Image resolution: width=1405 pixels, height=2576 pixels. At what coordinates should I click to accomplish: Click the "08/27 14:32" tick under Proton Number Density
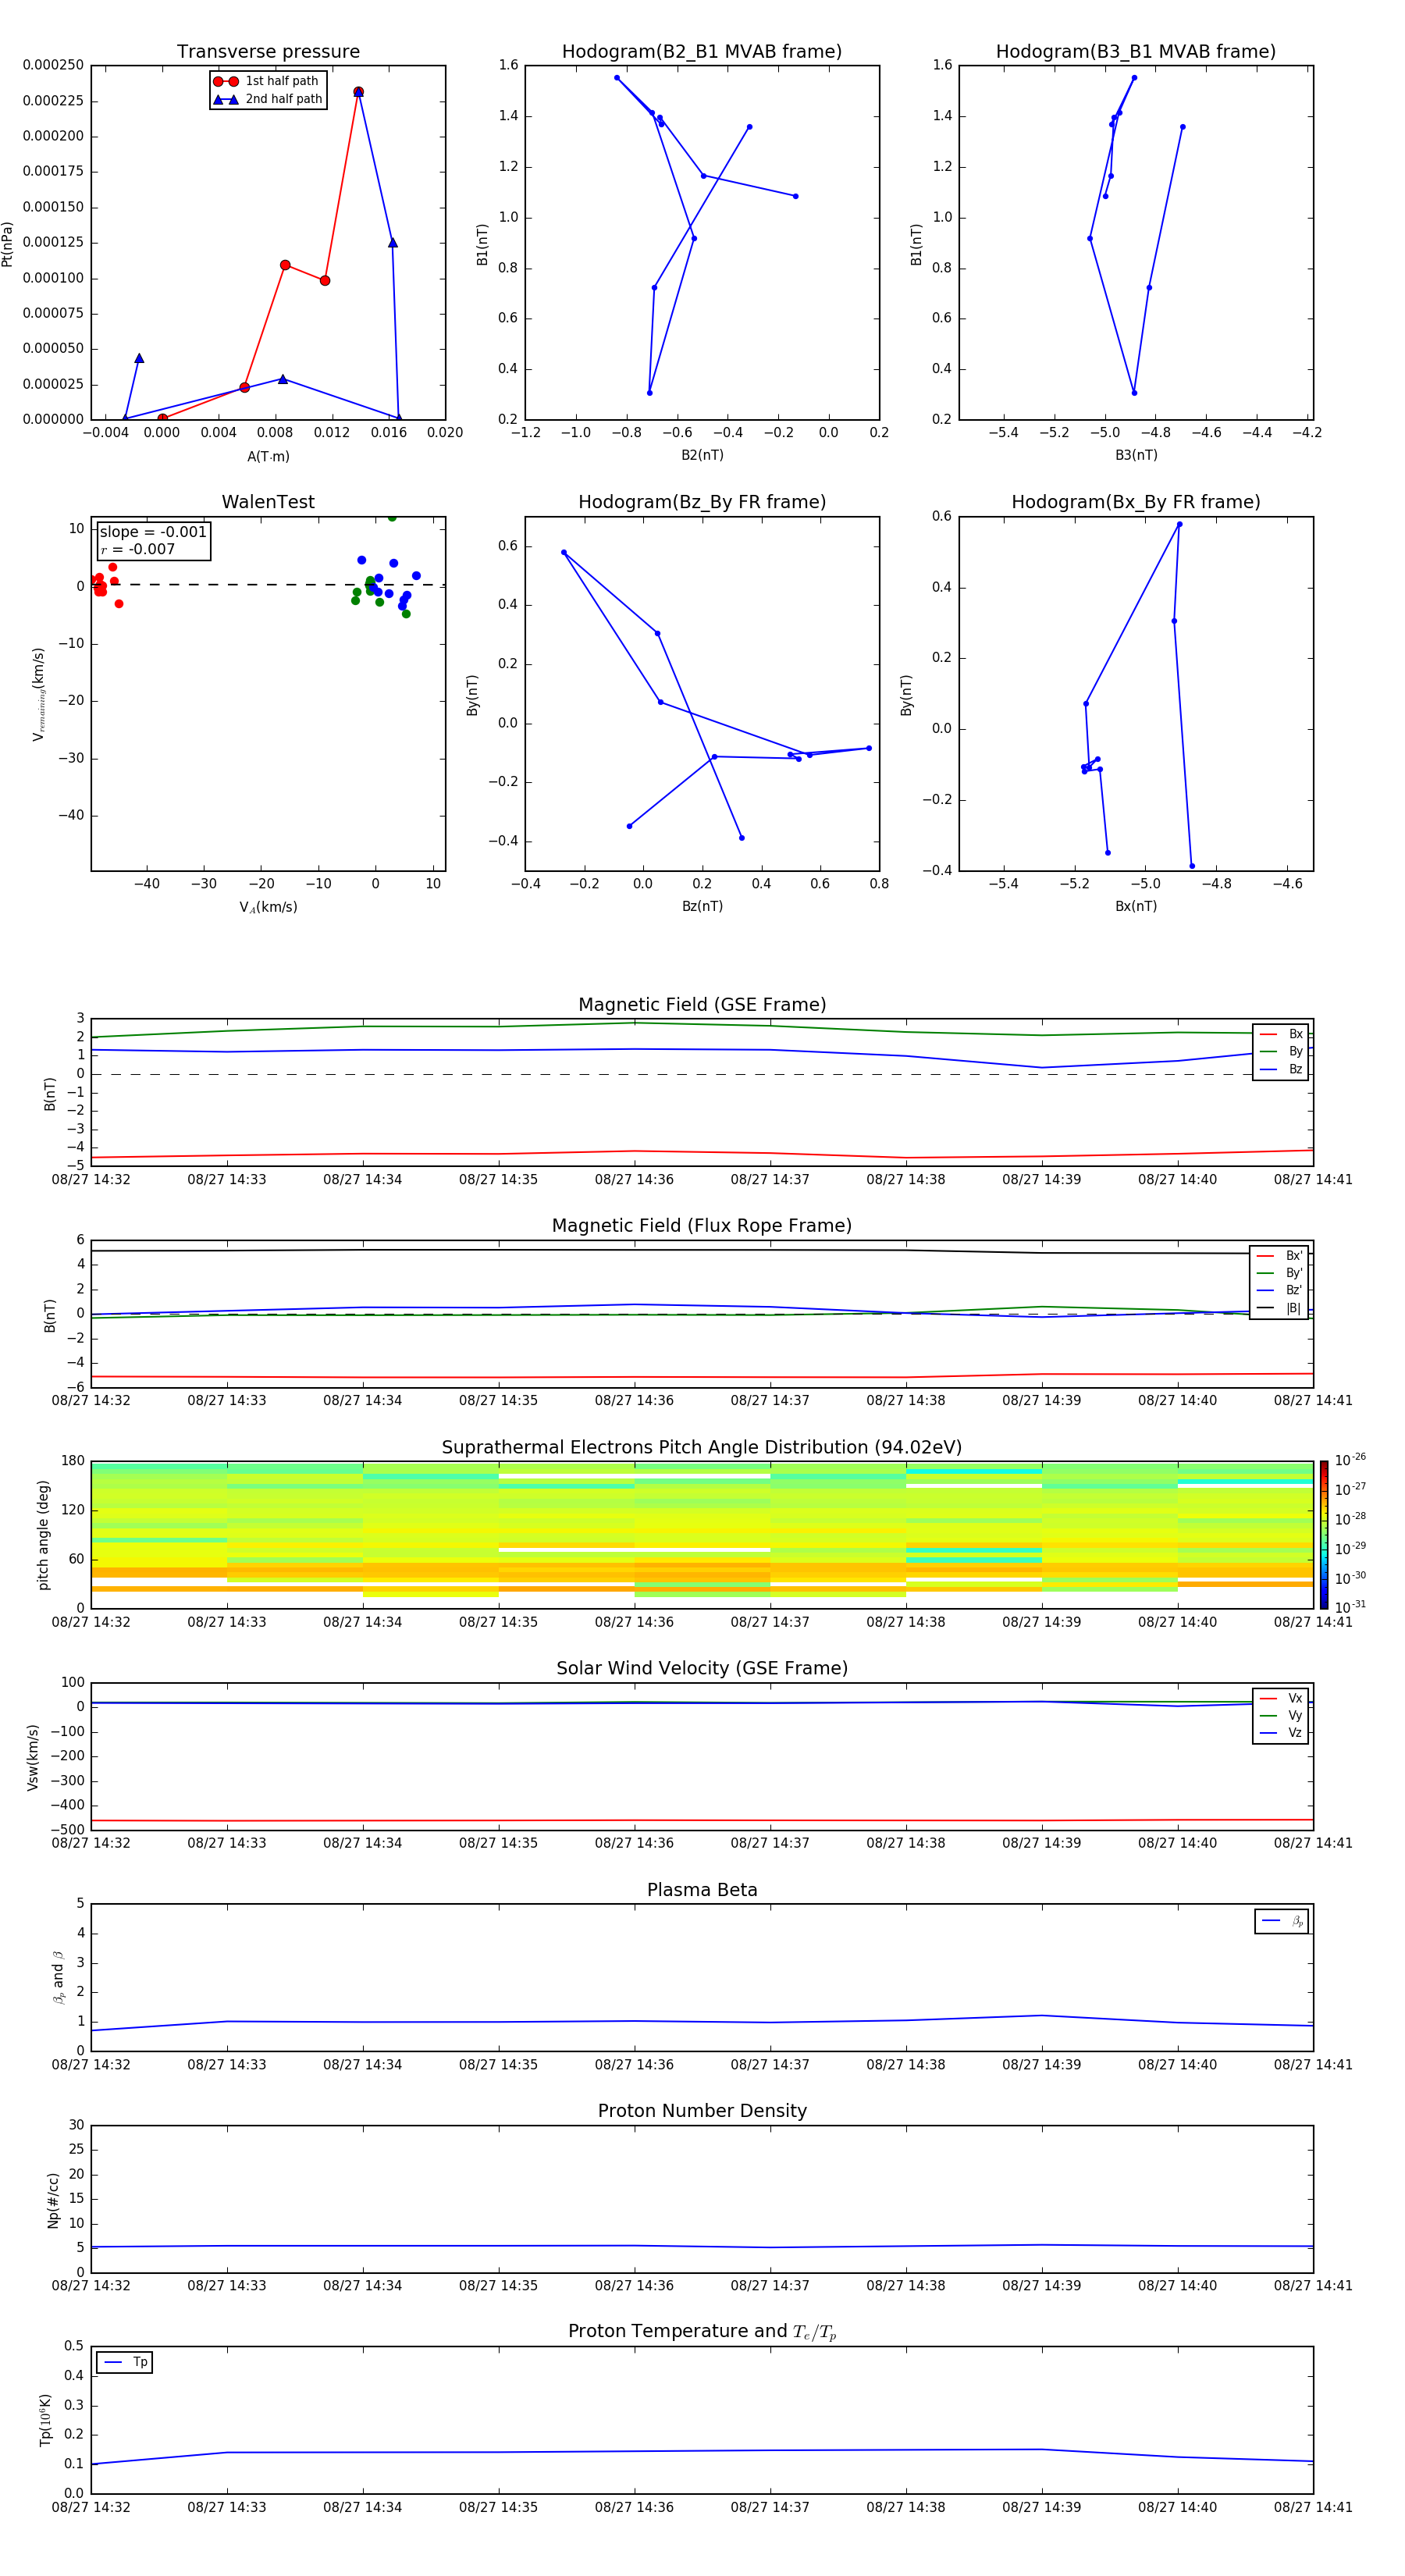click(91, 2286)
